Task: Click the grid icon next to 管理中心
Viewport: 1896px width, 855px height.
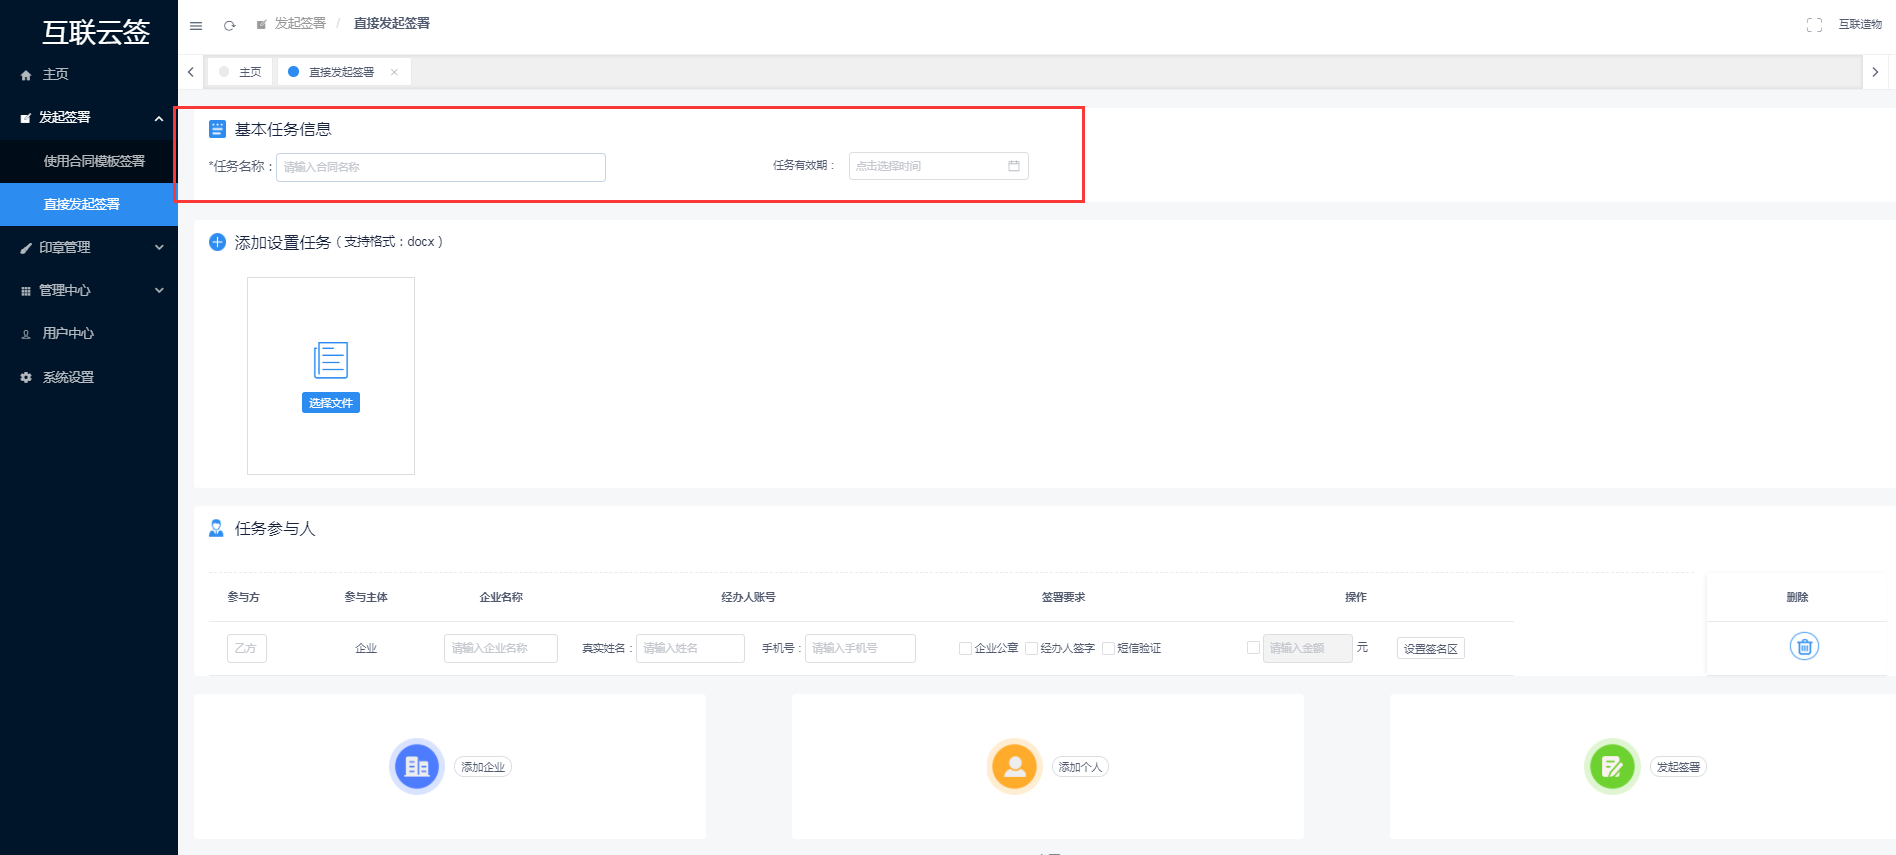Action: pyautogui.click(x=26, y=291)
